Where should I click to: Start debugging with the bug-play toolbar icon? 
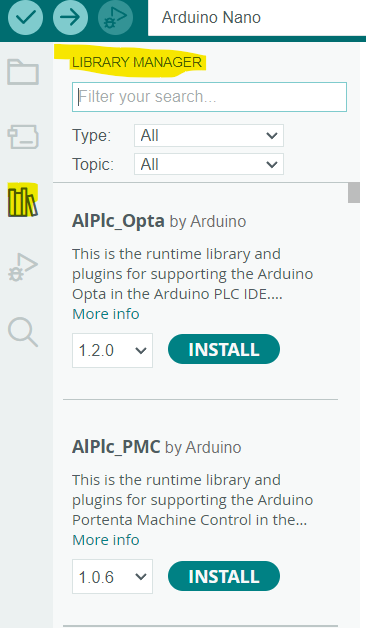[115, 17]
